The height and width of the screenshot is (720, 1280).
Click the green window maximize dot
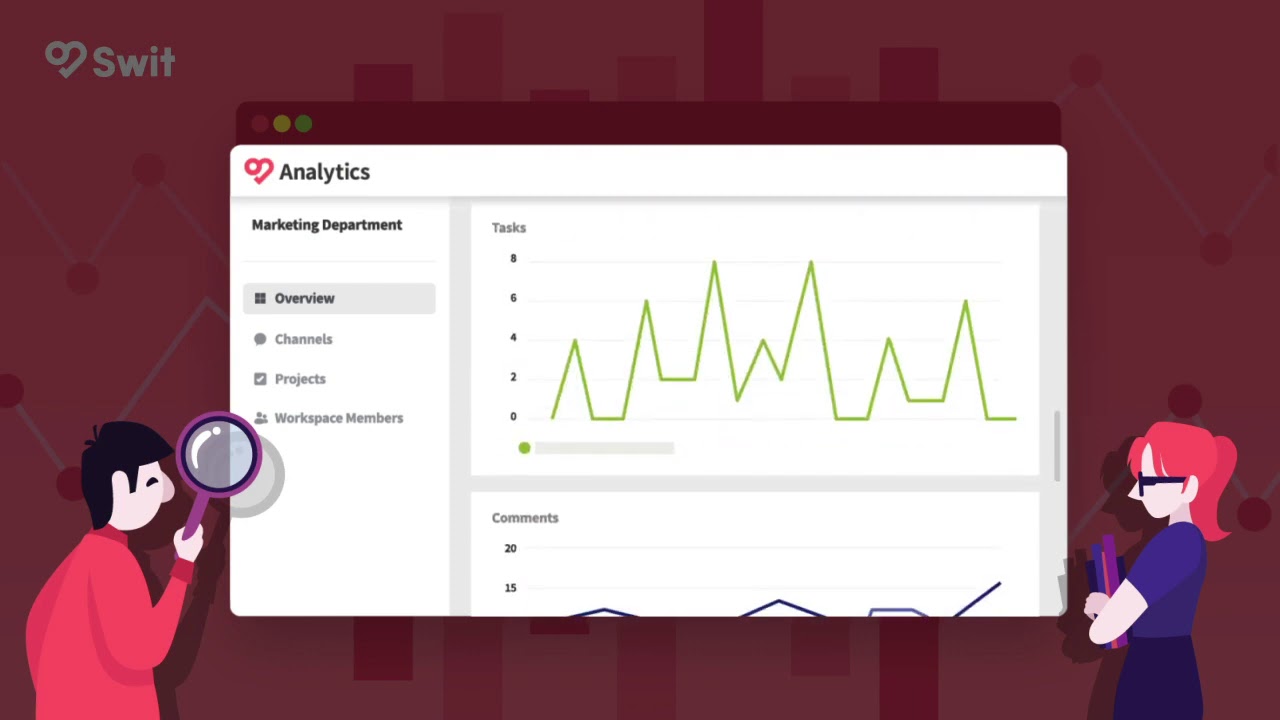[x=304, y=124]
